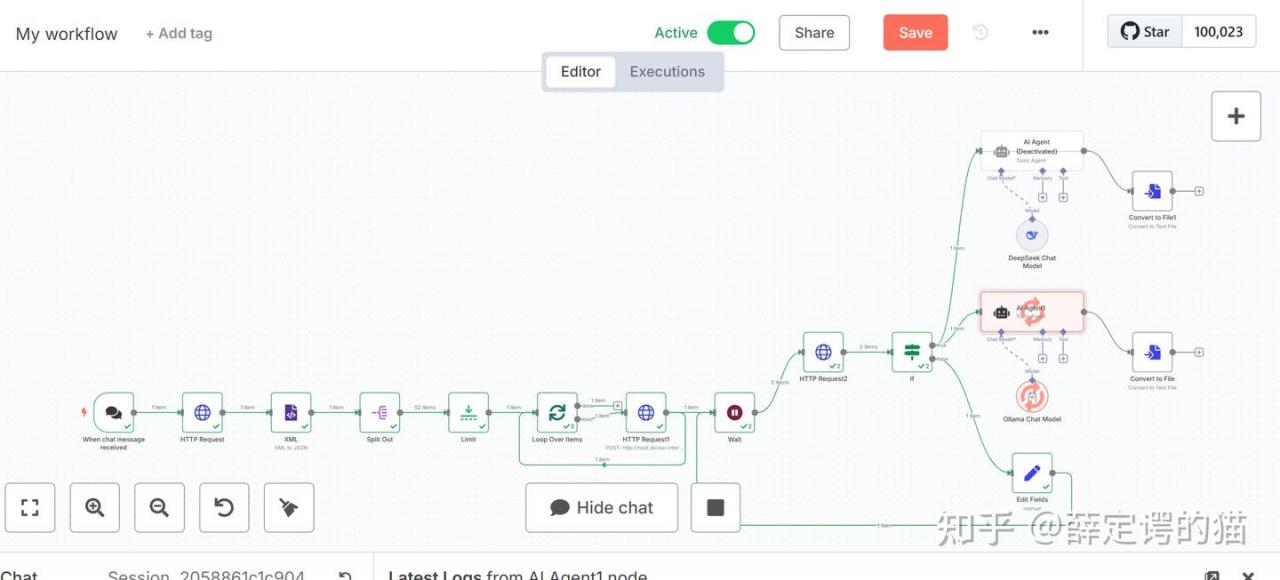The width and height of the screenshot is (1280, 580).
Task: Add a node via the canvas plus button
Action: pyautogui.click(x=1236, y=116)
